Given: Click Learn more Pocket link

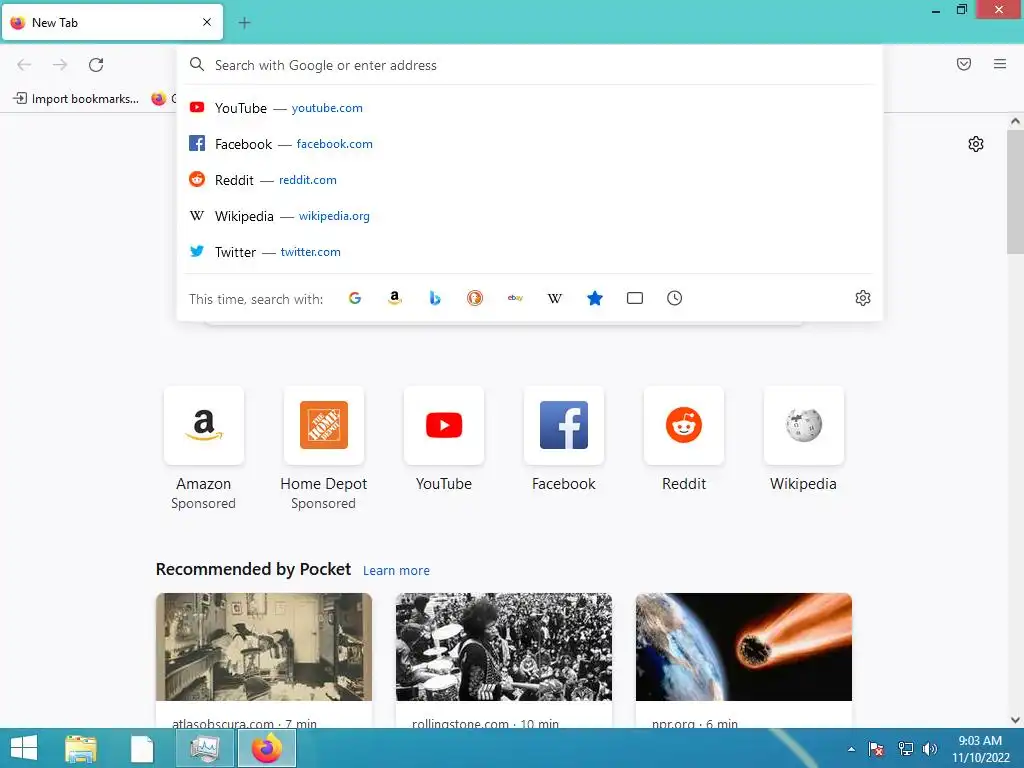Looking at the screenshot, I should click(396, 571).
